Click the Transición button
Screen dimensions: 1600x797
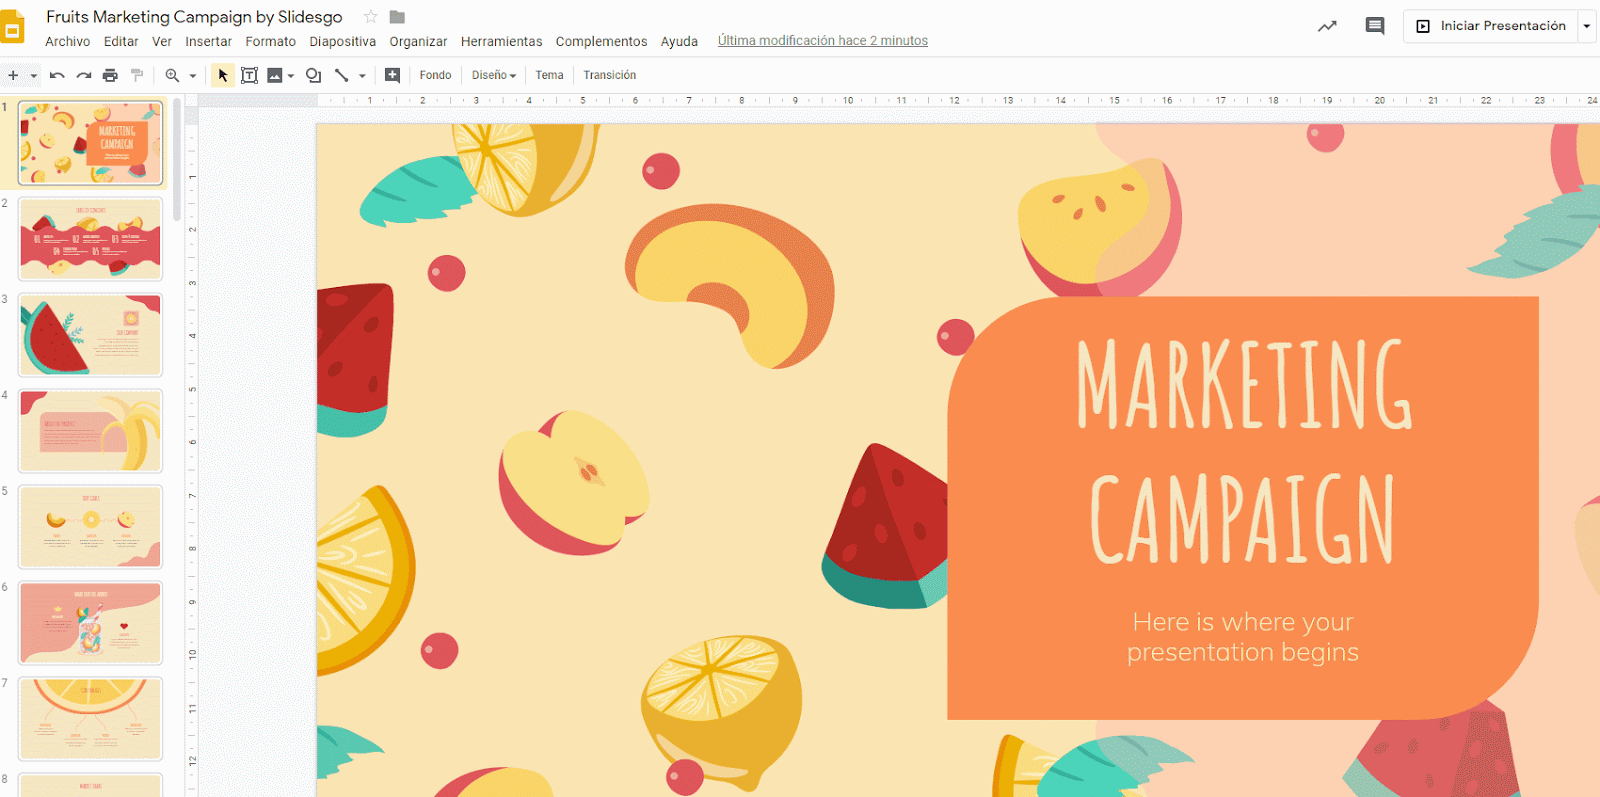(x=609, y=75)
